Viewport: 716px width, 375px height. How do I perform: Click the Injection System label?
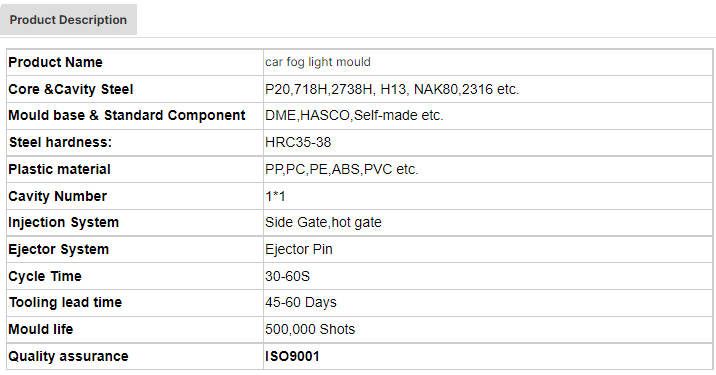tap(63, 222)
